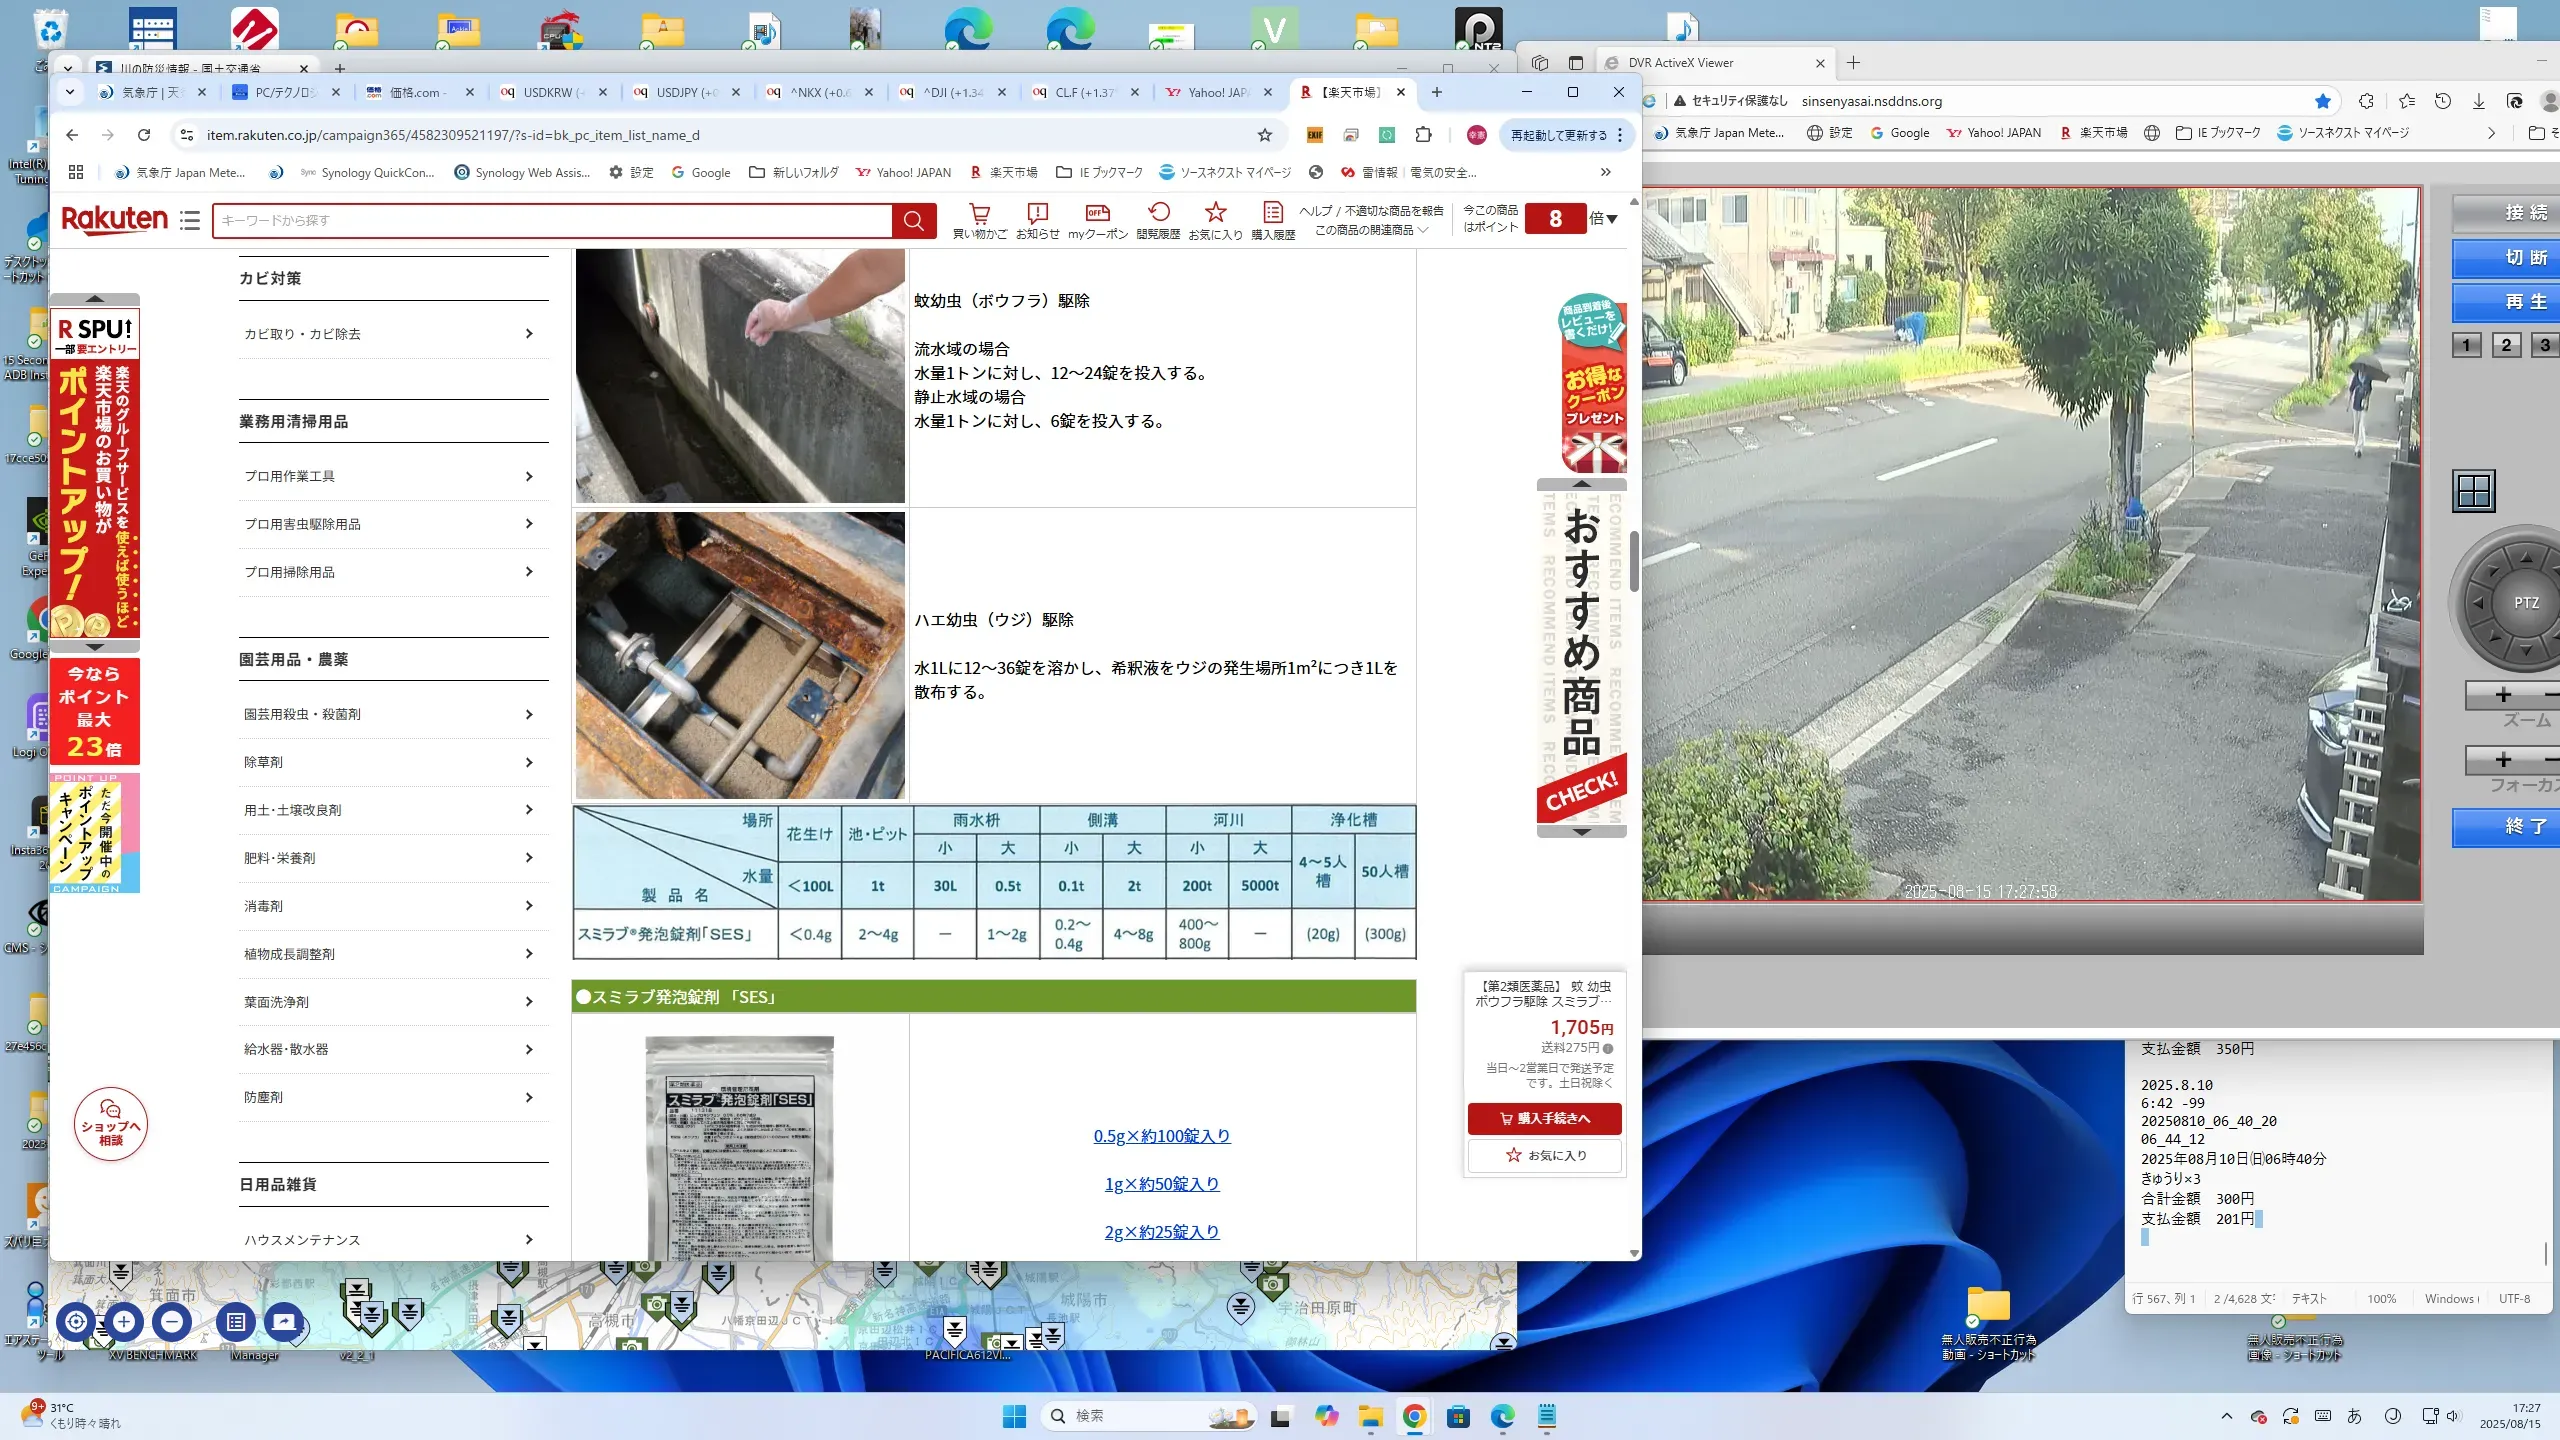Open the Rakuten hamburger category menu
Image resolution: width=2560 pixels, height=1440 pixels.
point(190,220)
